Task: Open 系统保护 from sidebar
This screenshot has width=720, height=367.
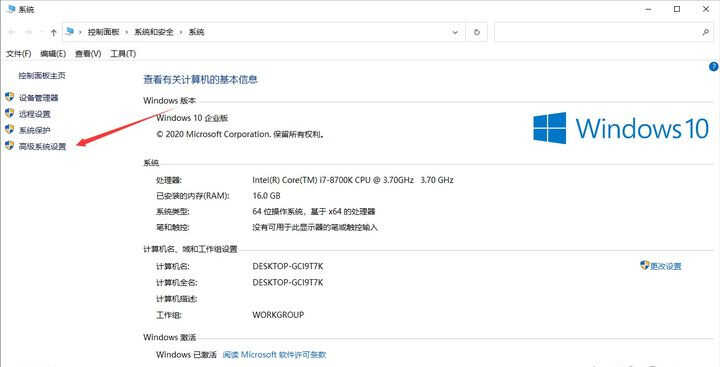Action: tap(34, 130)
